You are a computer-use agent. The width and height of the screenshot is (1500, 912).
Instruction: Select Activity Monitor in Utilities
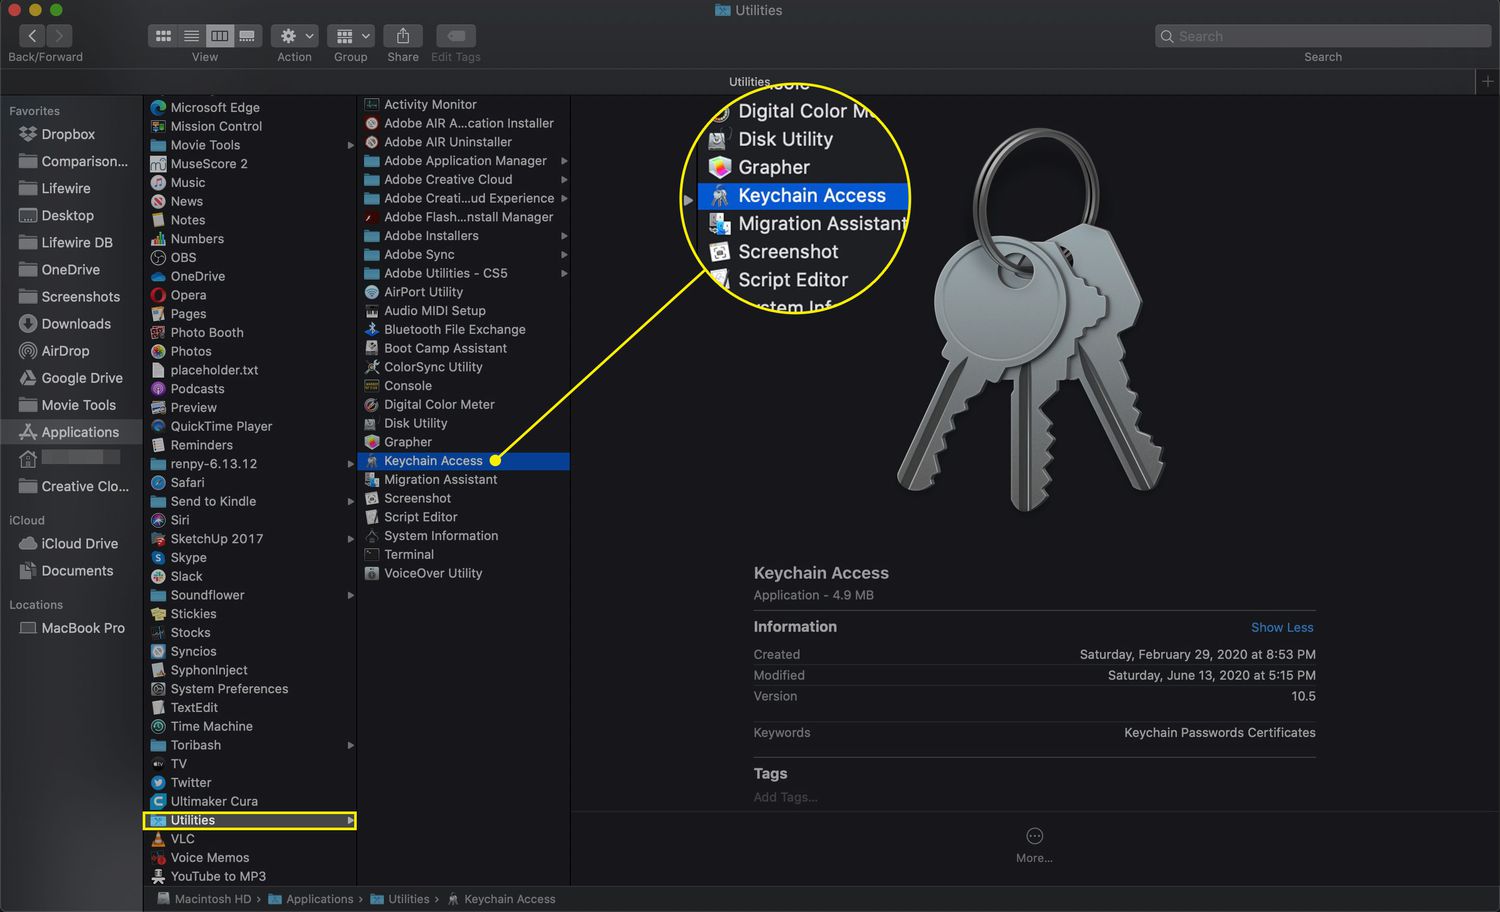point(430,104)
